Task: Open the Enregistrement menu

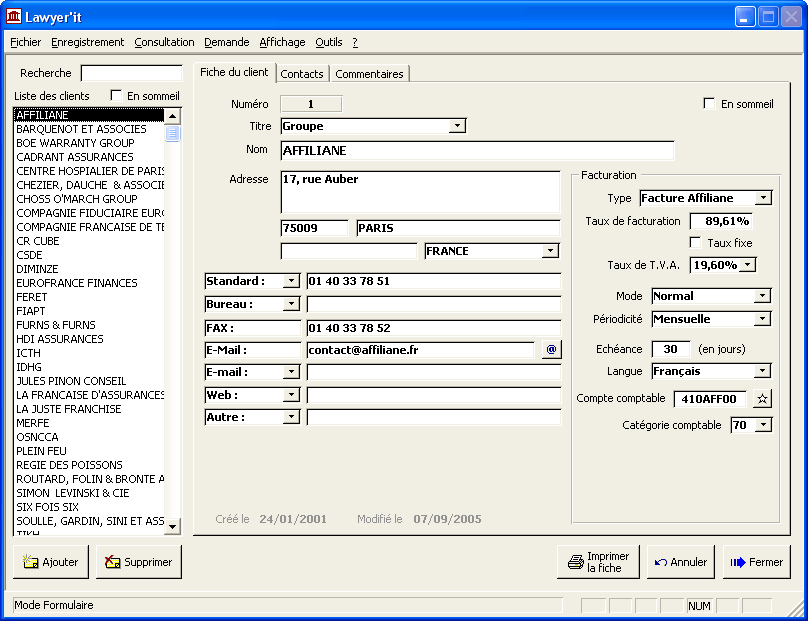Action: tap(88, 42)
